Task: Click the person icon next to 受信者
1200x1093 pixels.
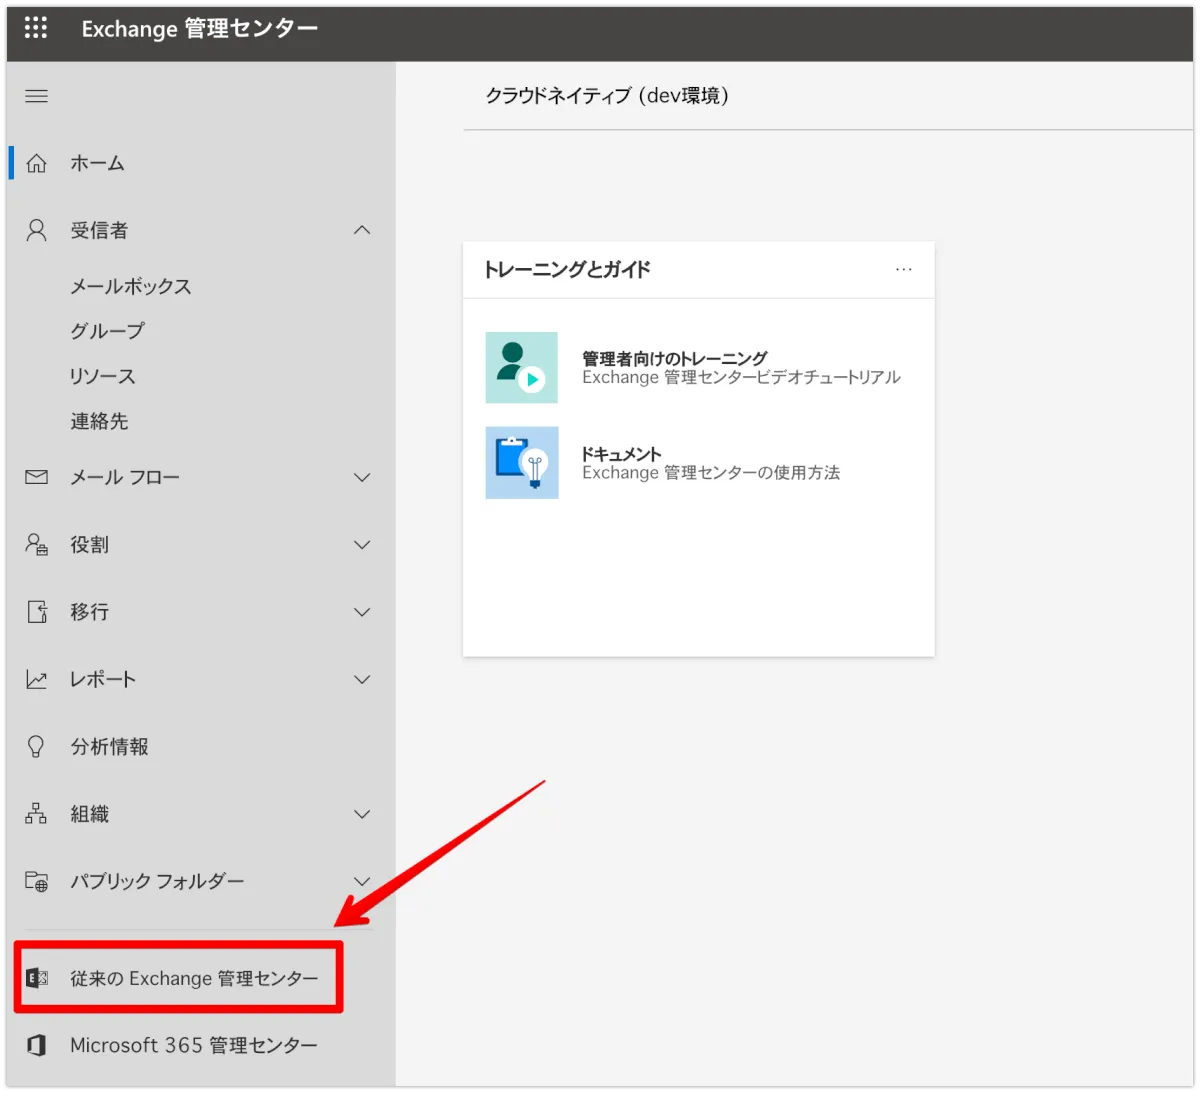Action: [x=36, y=231]
